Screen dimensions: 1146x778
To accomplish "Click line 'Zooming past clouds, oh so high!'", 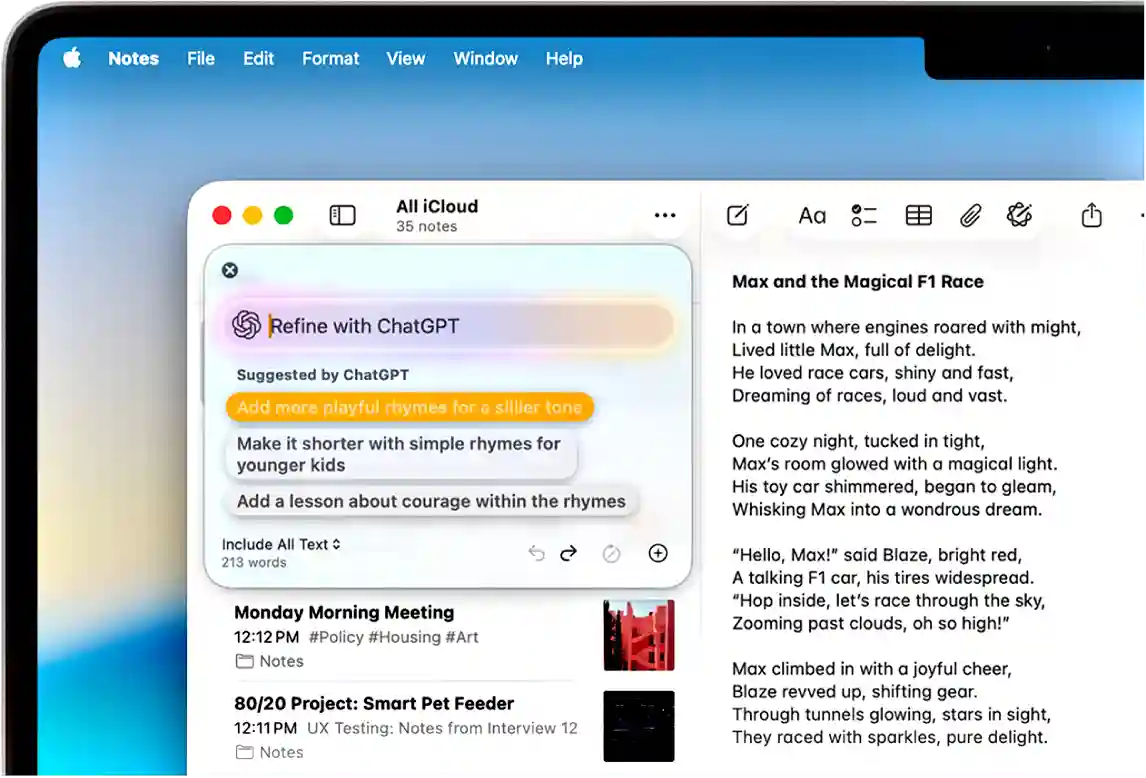I will 870,624.
